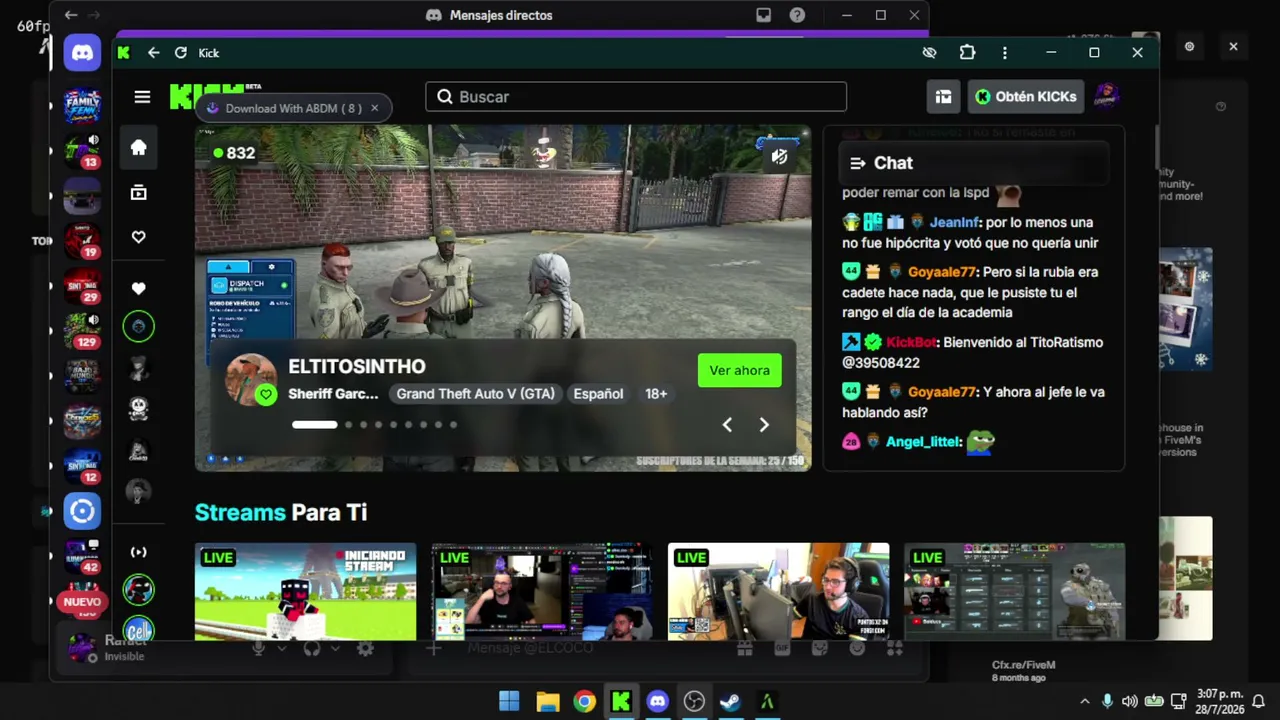Show the next featured stream
This screenshot has height=720, width=1280.
click(x=764, y=425)
